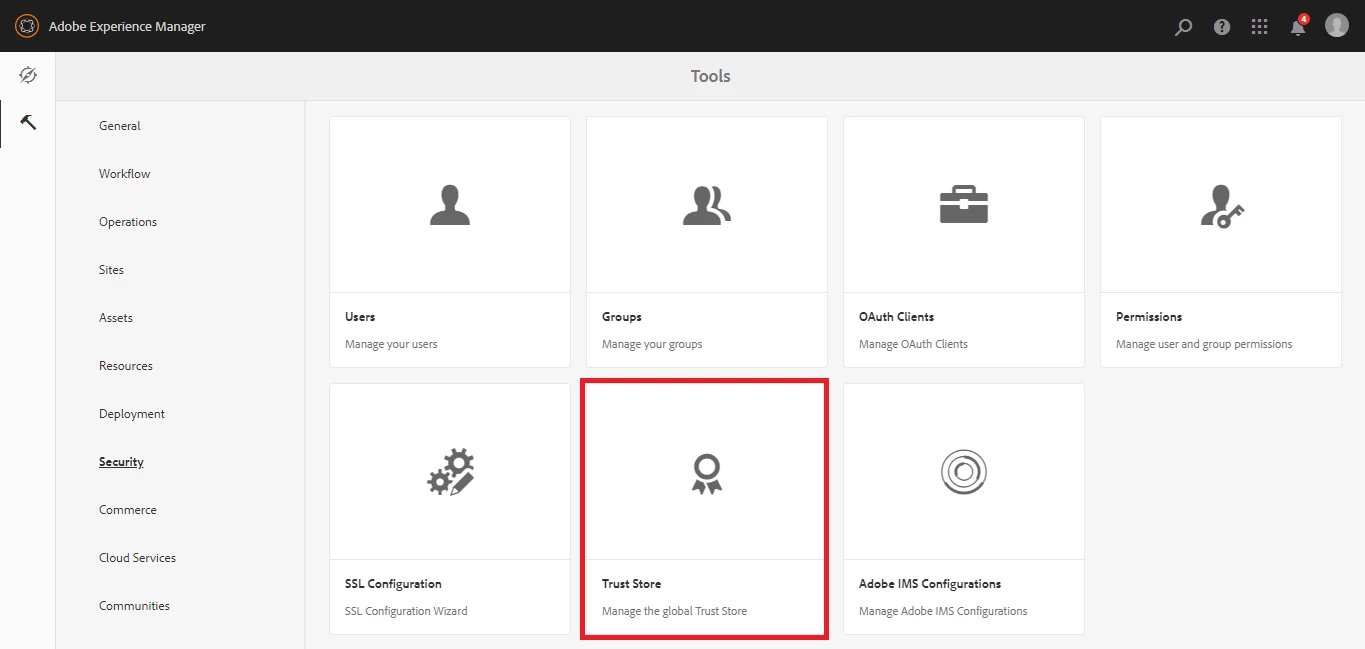
Task: Open the OAuth Clients card title
Action: [x=897, y=317]
